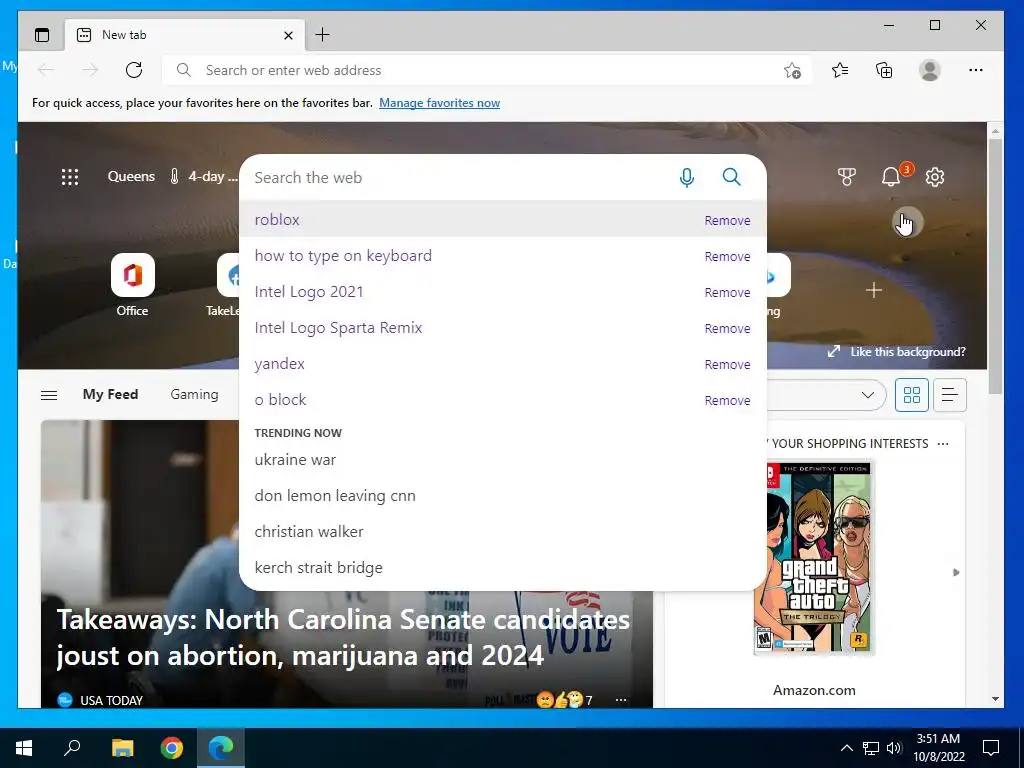Viewport: 1024px width, 768px height.
Task: Switch to My Feed tab
Action: [110, 394]
